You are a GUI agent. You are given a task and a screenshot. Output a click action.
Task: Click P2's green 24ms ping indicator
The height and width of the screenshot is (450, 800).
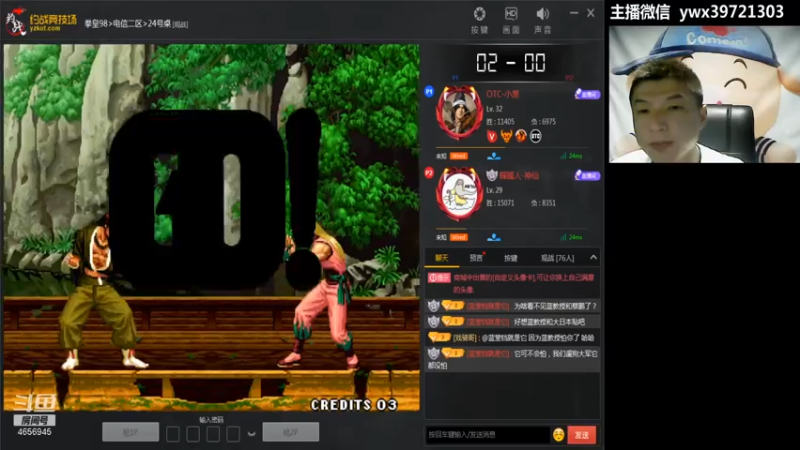pyautogui.click(x=571, y=237)
